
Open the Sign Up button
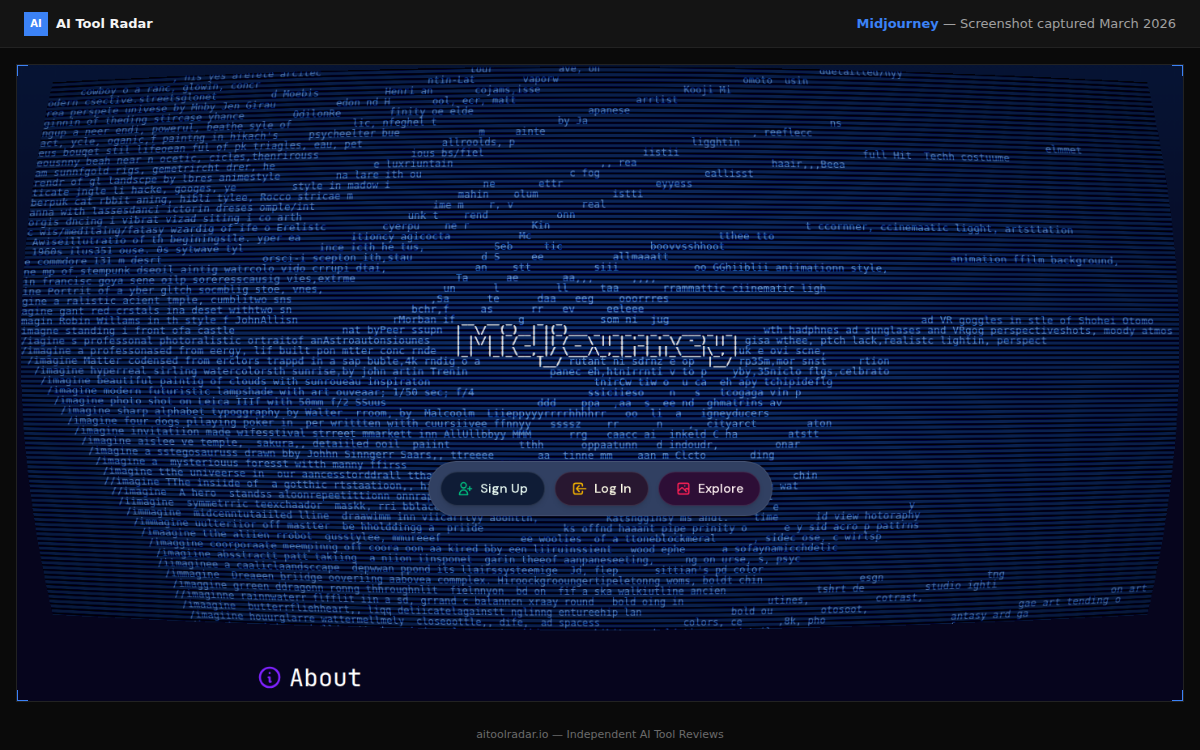coord(493,488)
